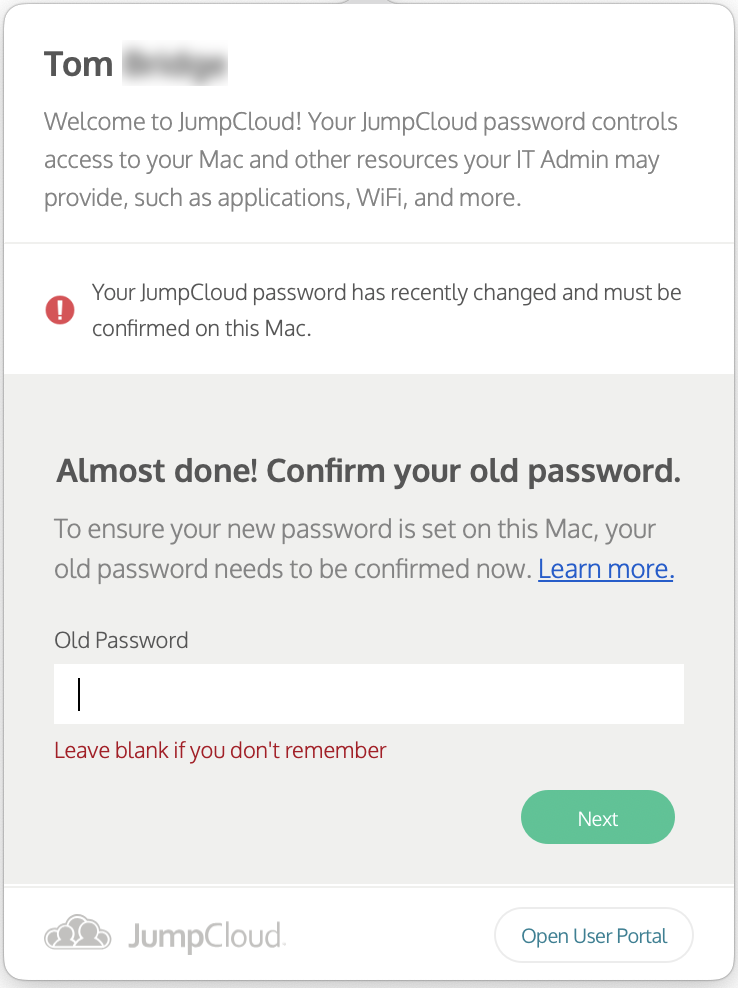Click the Welcome to JumpCloud paragraph

(360, 160)
